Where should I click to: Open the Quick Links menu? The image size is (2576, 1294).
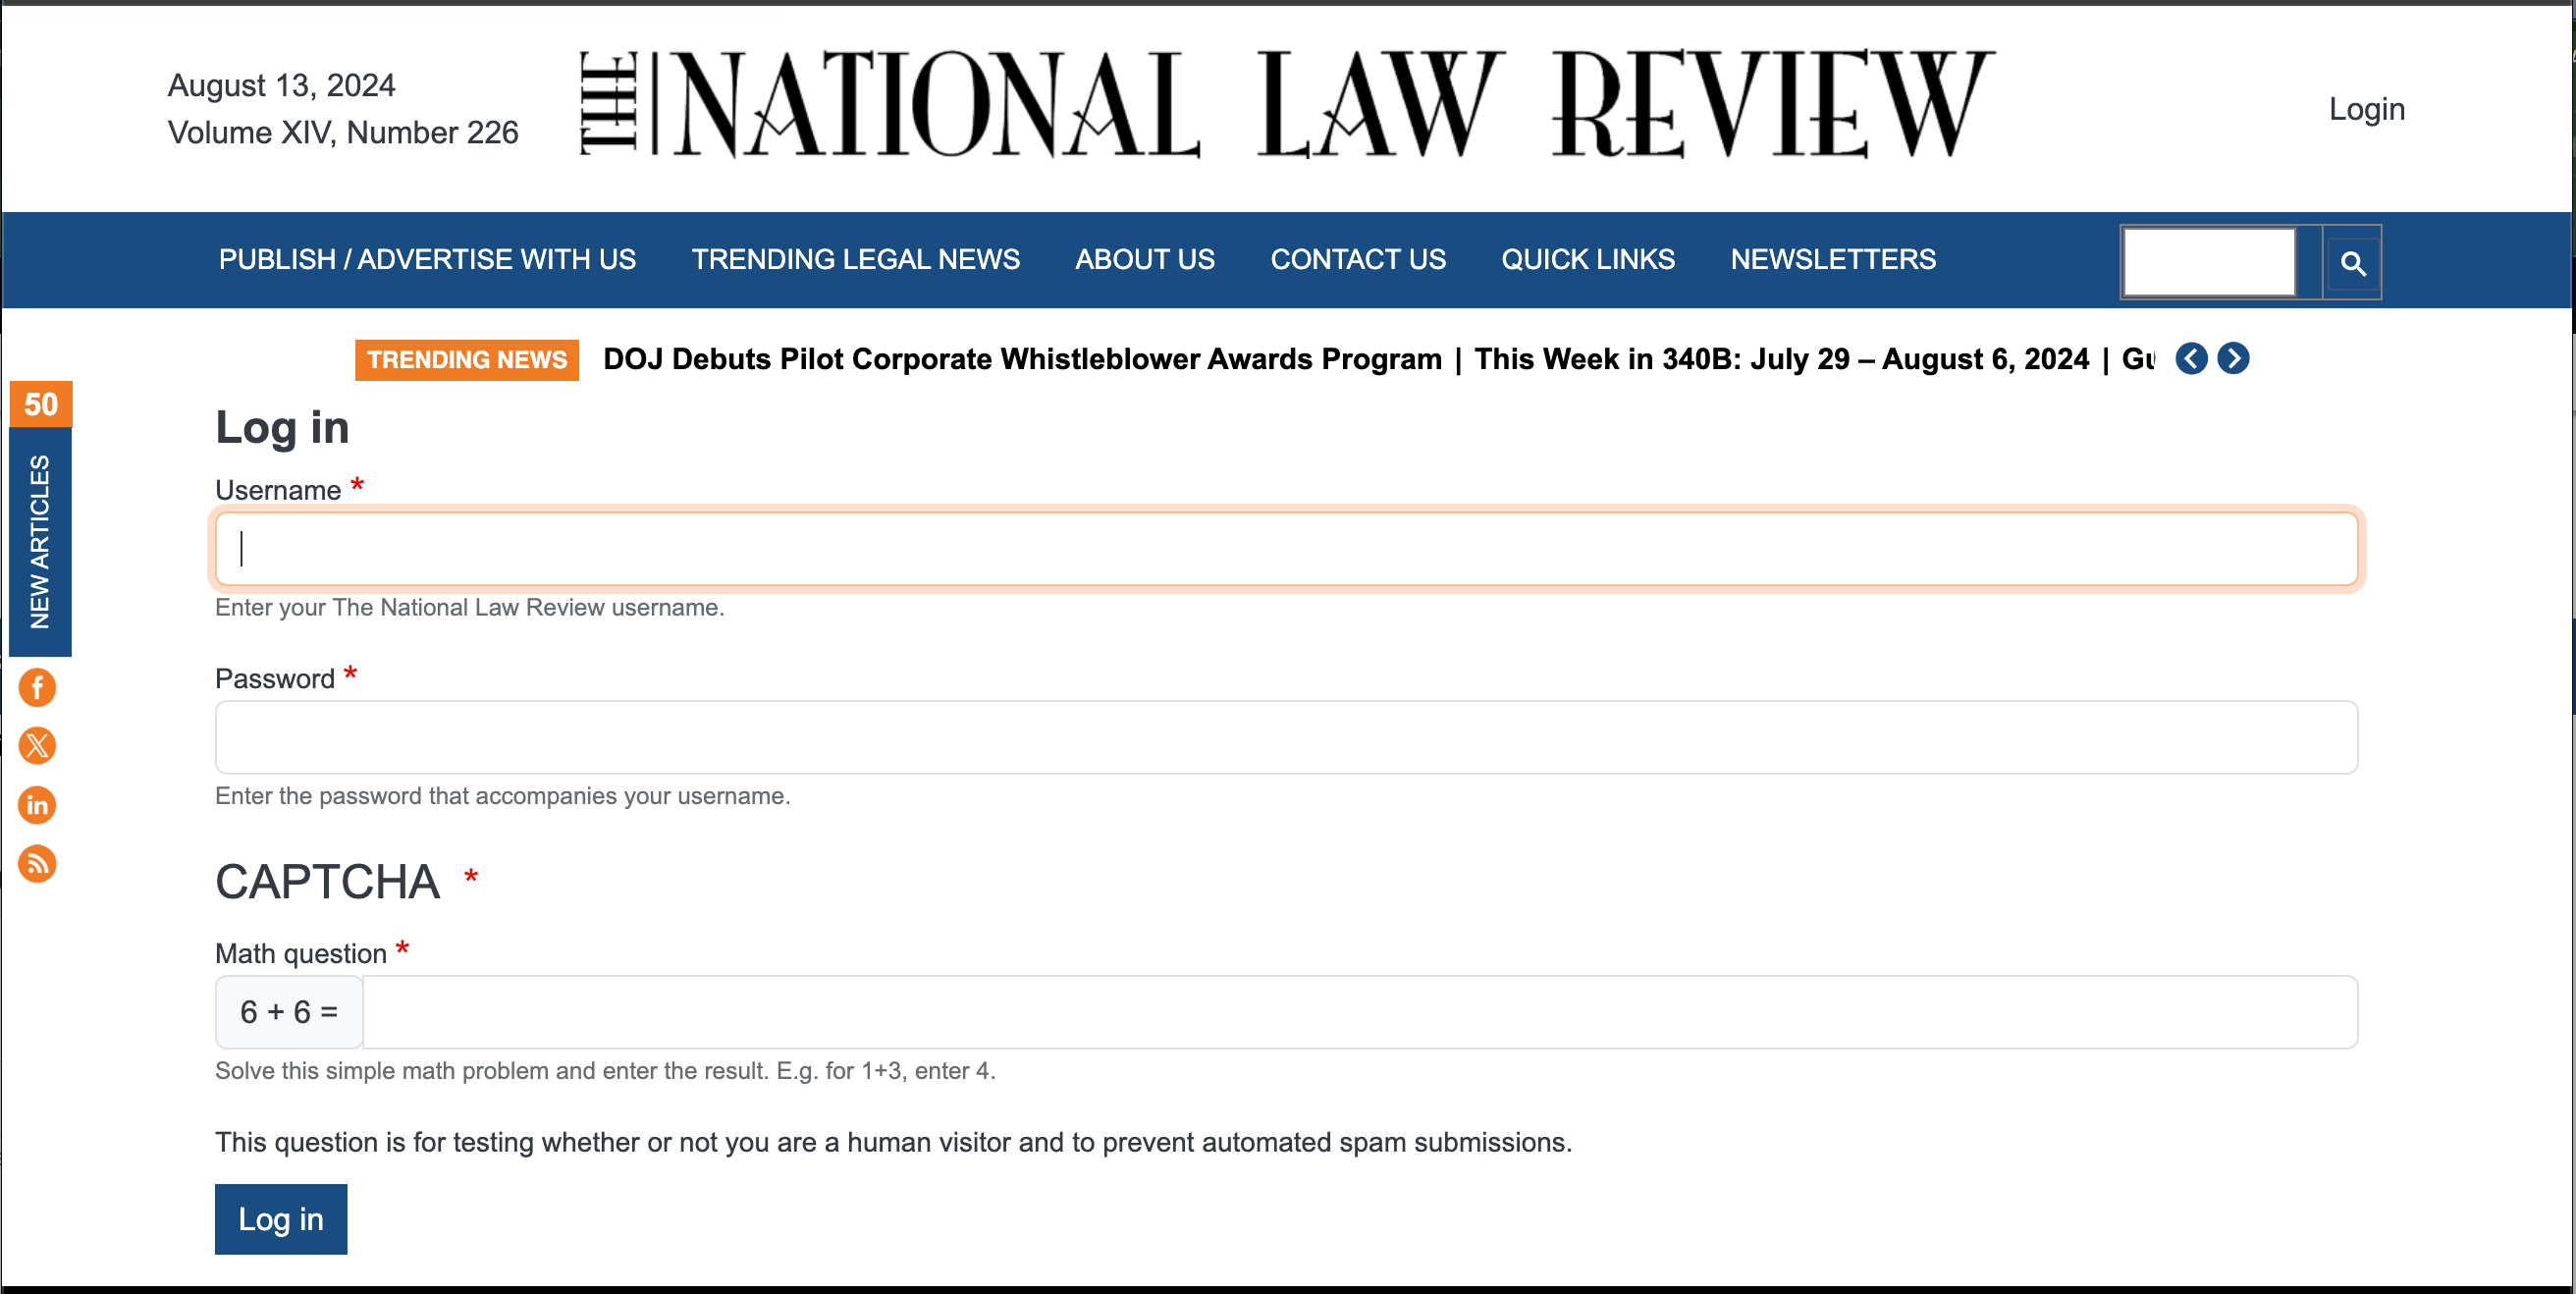point(1587,260)
